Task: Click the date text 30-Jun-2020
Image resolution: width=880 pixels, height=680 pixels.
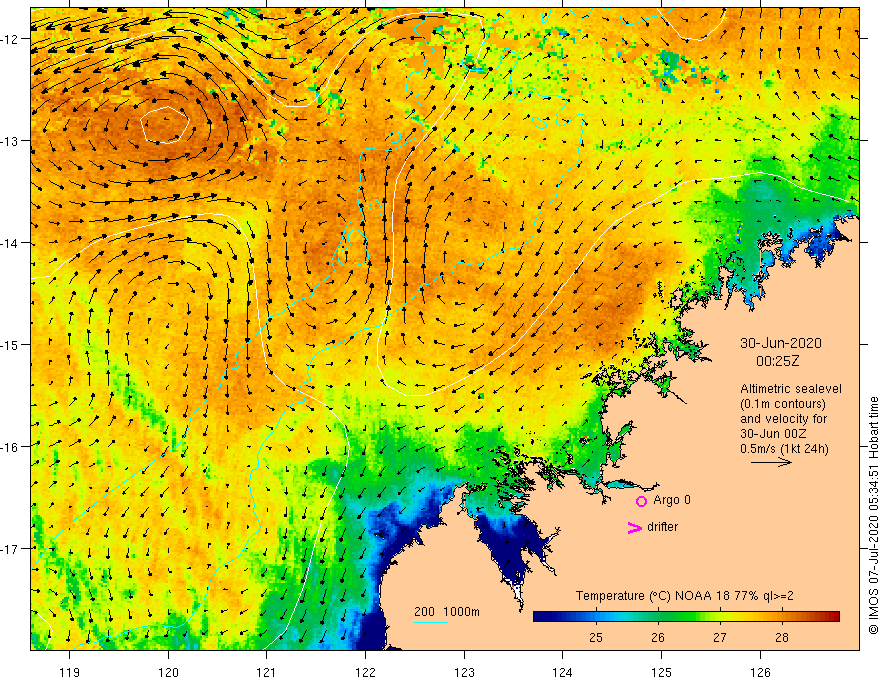Action: click(x=781, y=343)
